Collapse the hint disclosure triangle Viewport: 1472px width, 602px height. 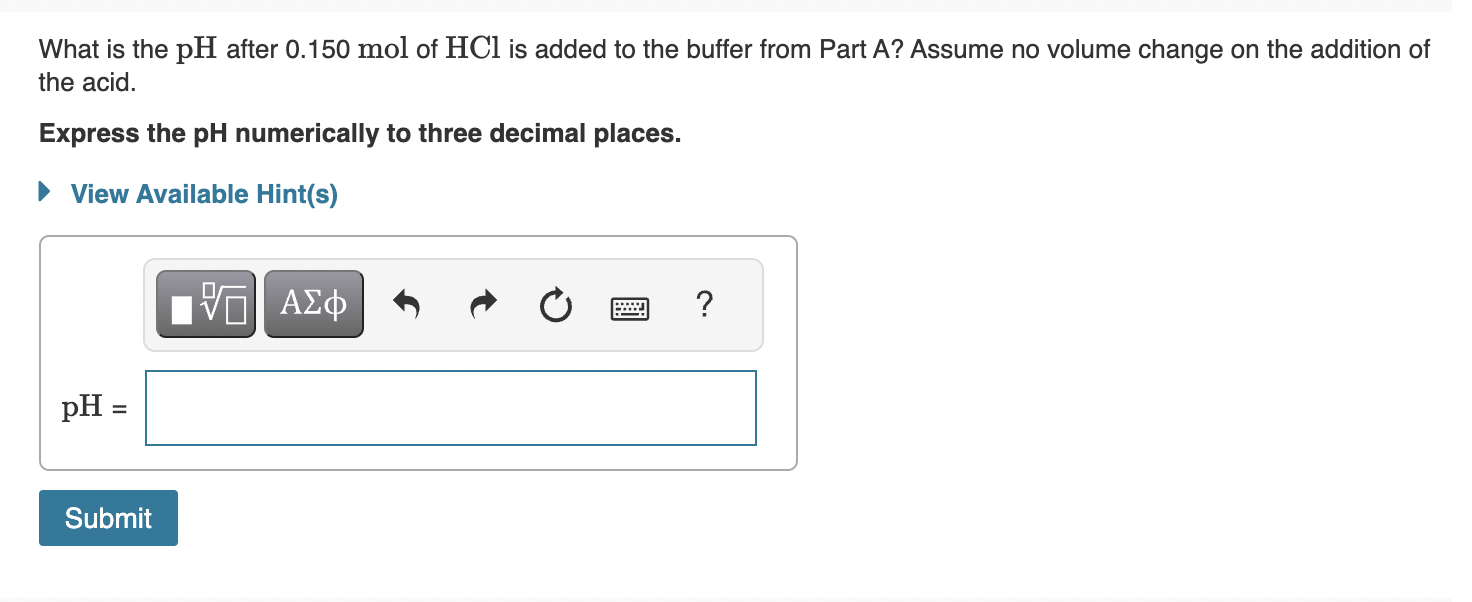(x=43, y=191)
